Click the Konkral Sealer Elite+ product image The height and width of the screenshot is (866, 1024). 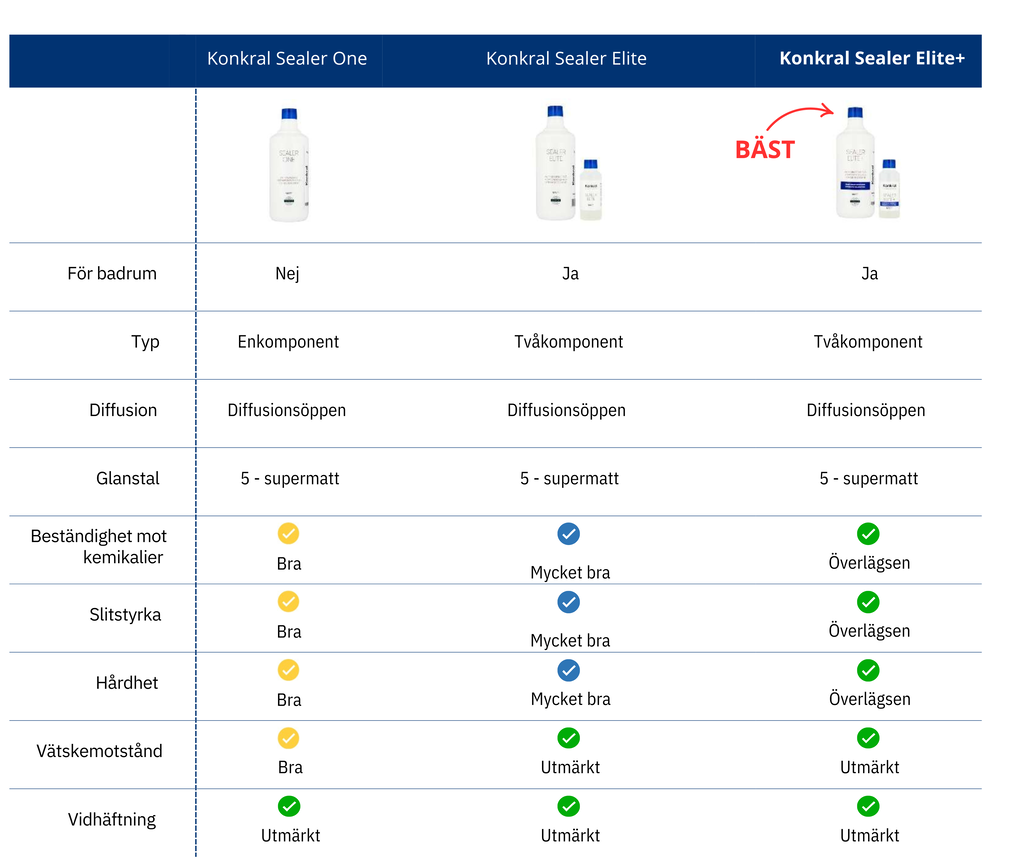point(868,163)
